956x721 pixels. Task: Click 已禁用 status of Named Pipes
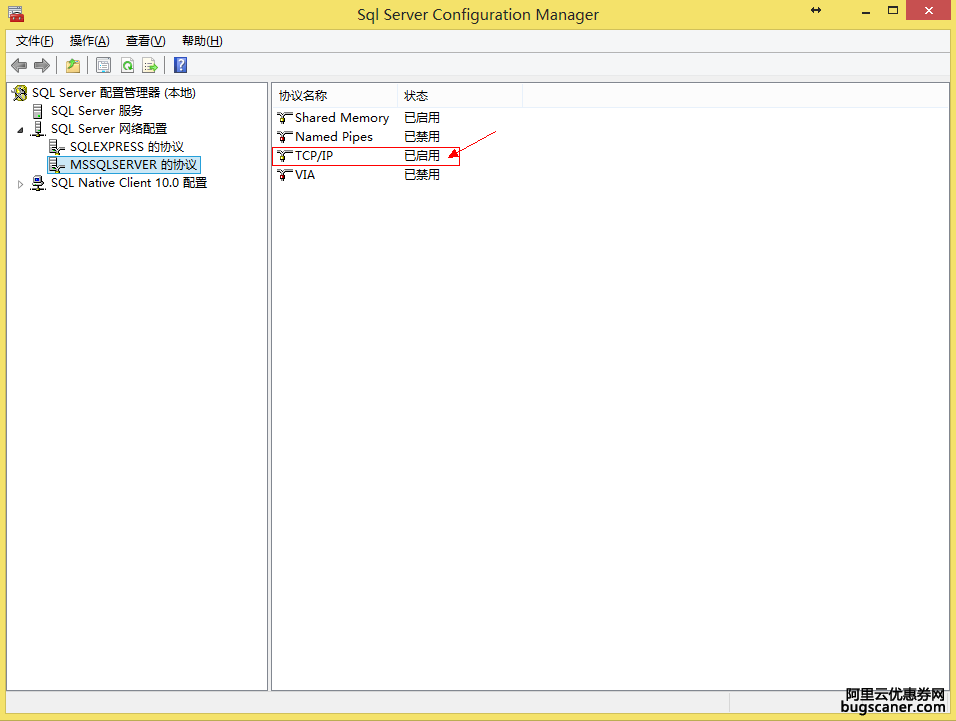point(422,137)
